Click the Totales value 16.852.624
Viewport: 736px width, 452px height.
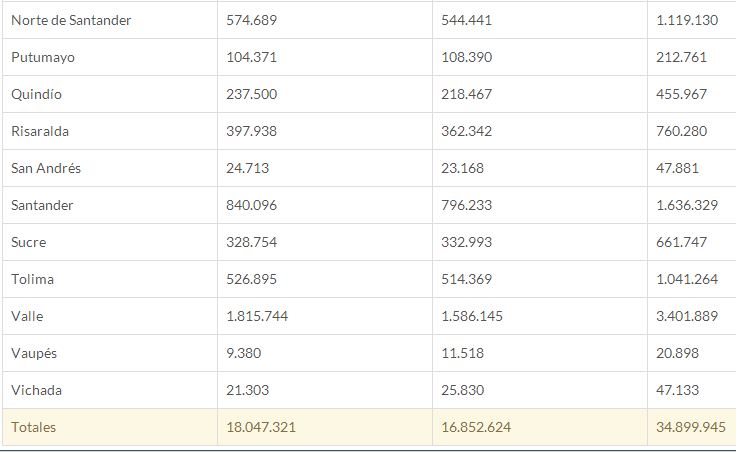476,427
